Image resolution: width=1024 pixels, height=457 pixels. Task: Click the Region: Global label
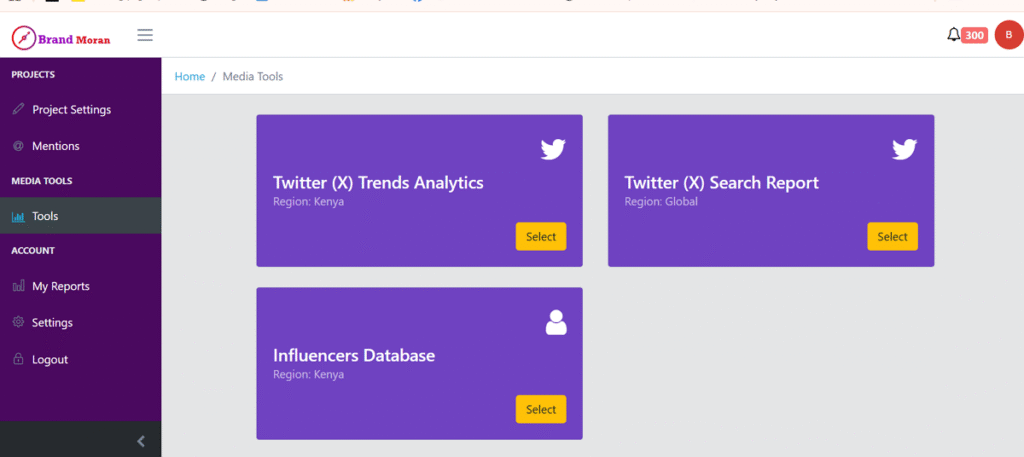tap(661, 202)
